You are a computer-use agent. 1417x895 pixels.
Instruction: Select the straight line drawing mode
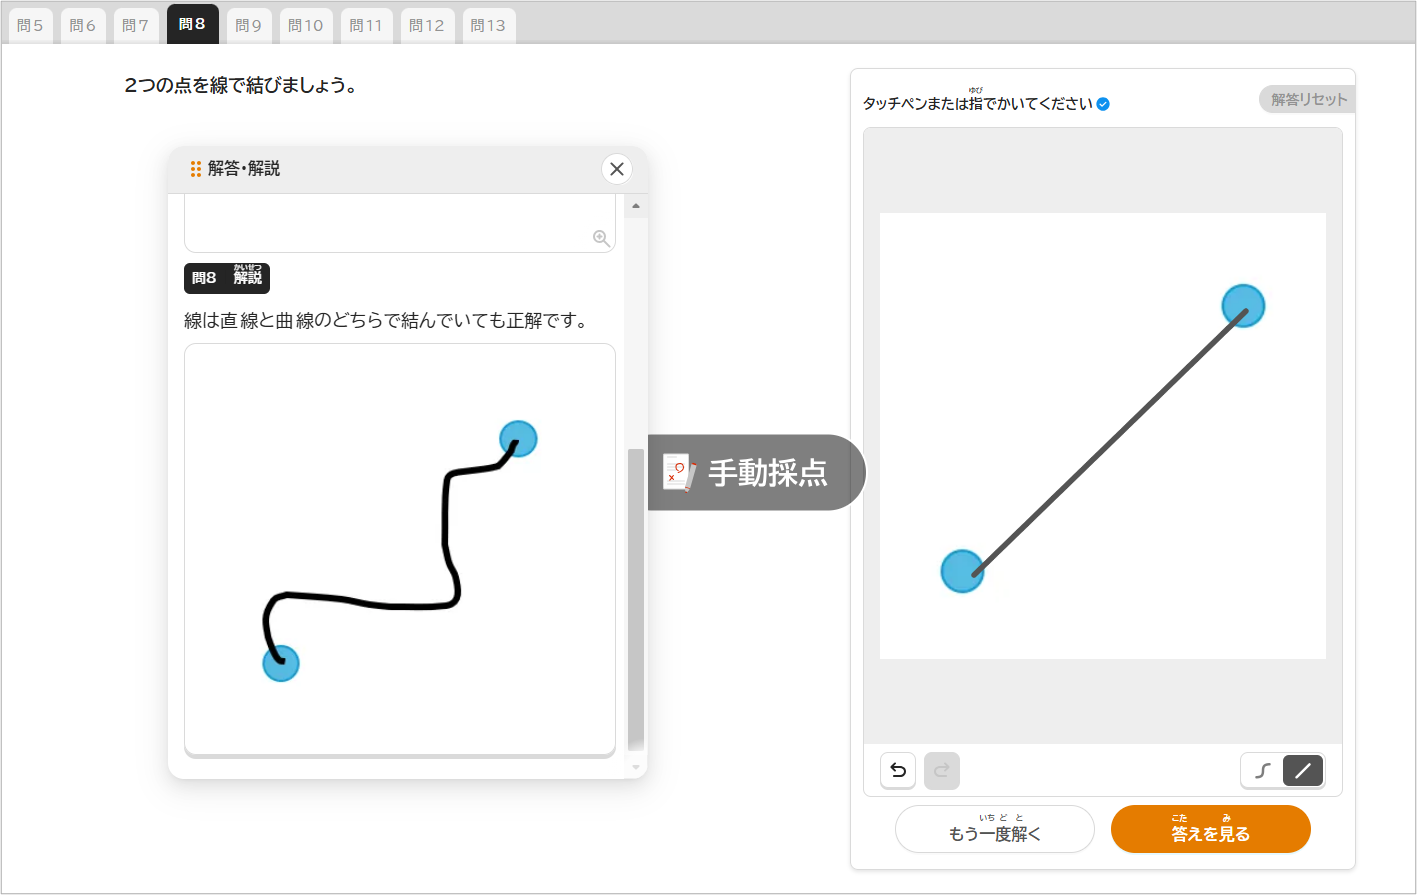click(x=1302, y=771)
